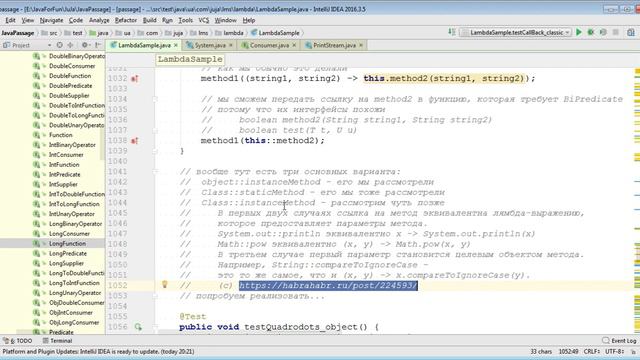Viewport: 640px width, 360px height.
Task: Click the run test gutter icon at line 1056
Action: click(138, 327)
